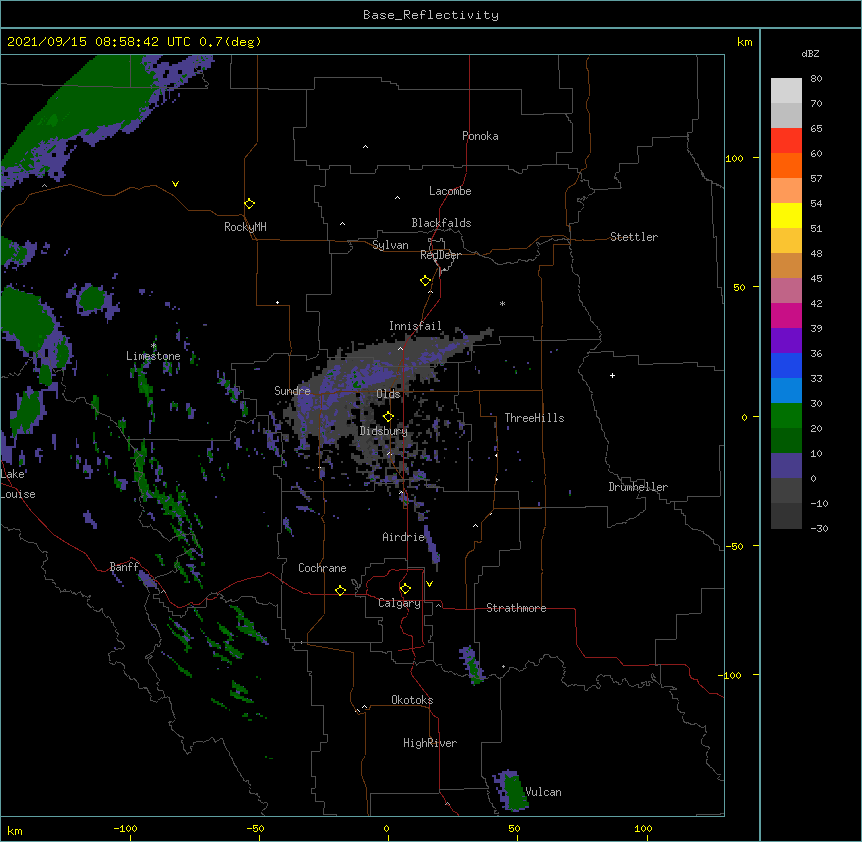Click the Cochrane city label
The height and width of the screenshot is (842, 862).
pyautogui.click(x=322, y=568)
